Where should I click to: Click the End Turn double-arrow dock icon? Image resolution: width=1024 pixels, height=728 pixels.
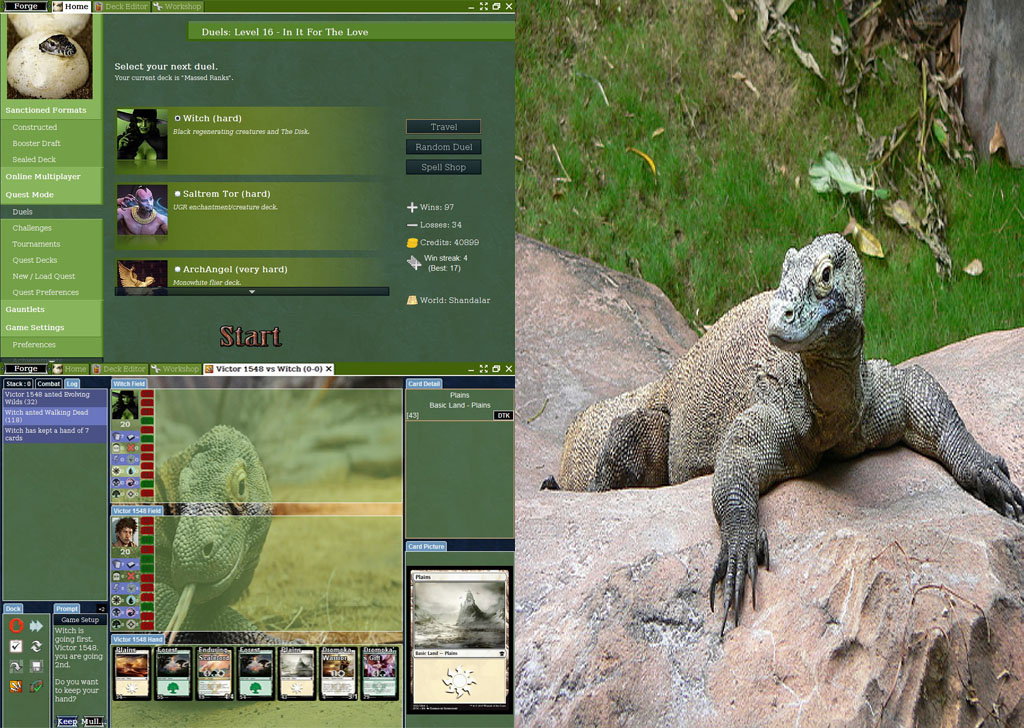click(x=37, y=626)
